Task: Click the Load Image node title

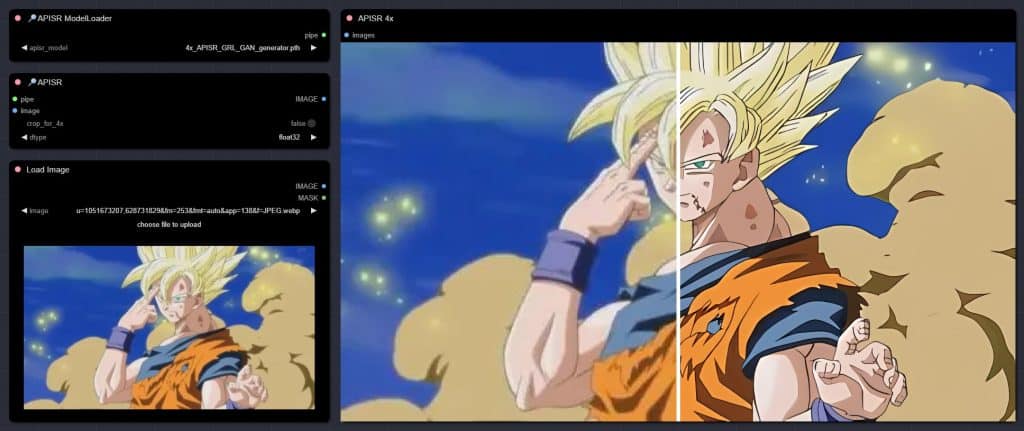Action: coord(48,169)
